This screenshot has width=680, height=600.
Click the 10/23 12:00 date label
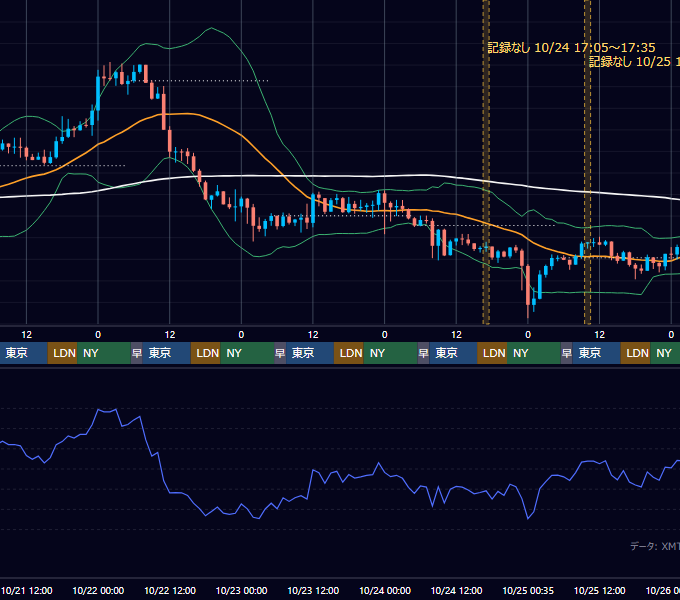[313, 590]
